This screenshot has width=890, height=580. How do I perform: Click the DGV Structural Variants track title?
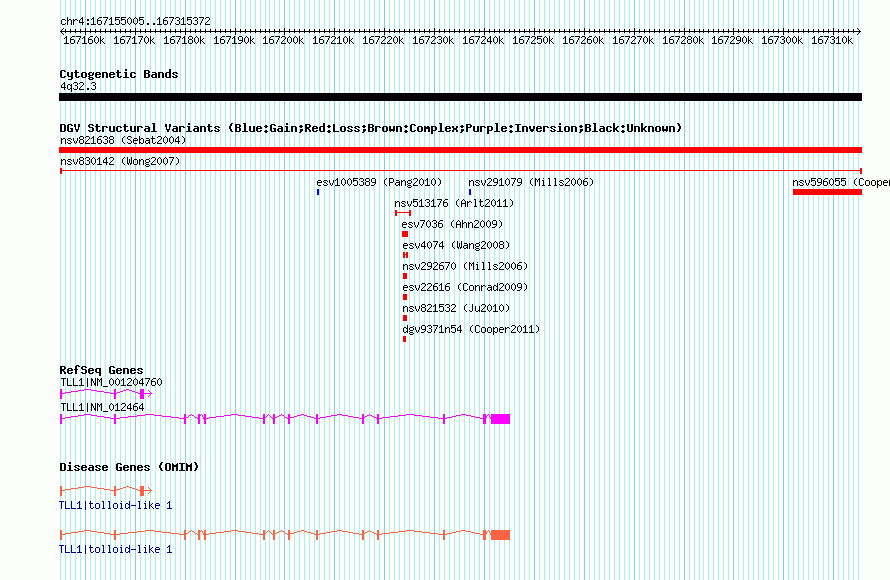pos(370,128)
